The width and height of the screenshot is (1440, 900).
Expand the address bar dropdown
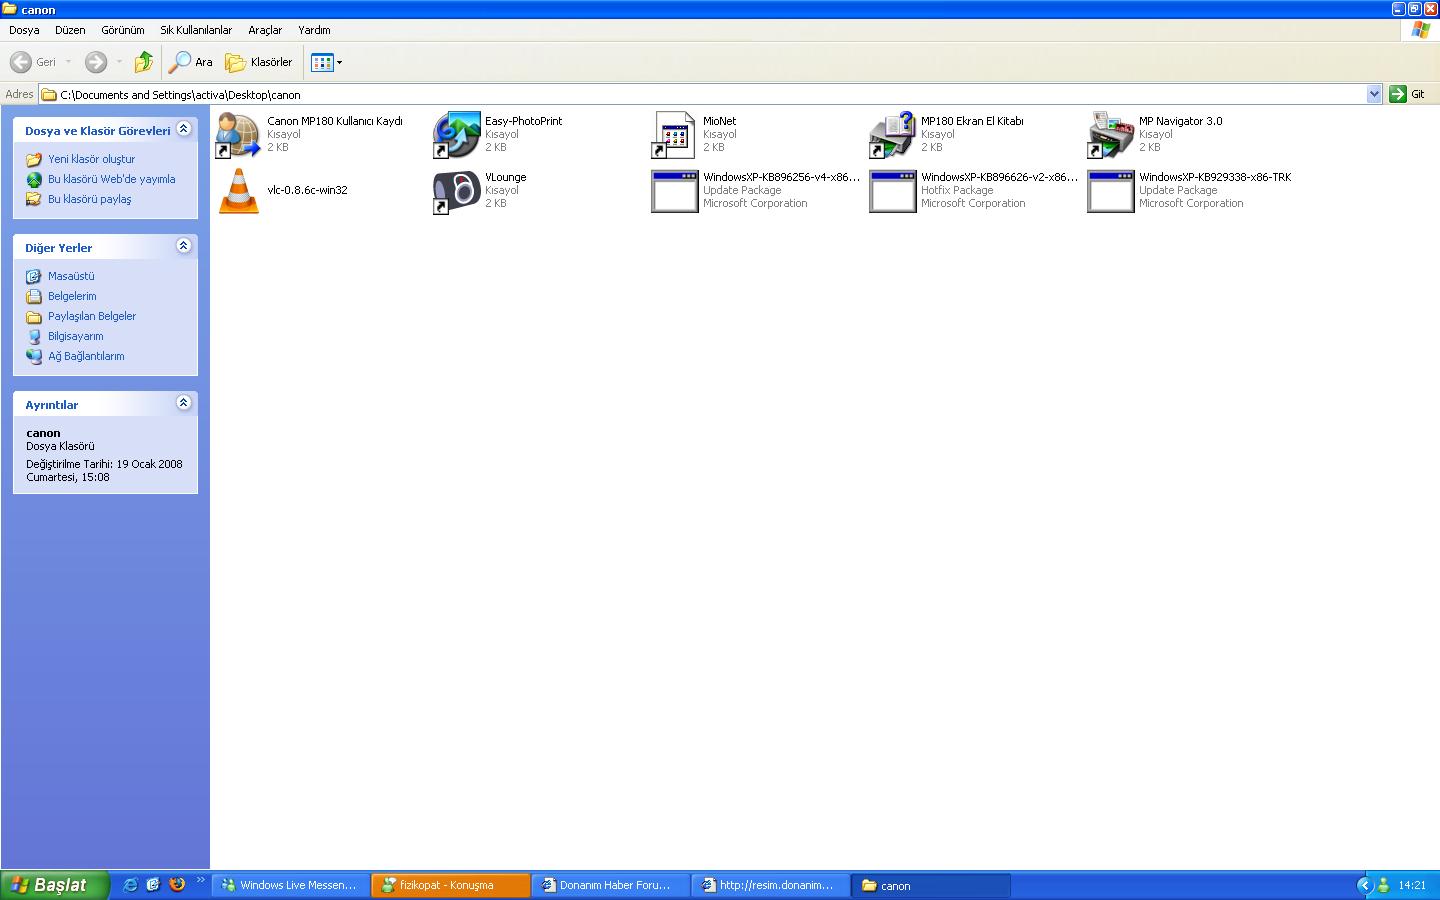(1374, 94)
